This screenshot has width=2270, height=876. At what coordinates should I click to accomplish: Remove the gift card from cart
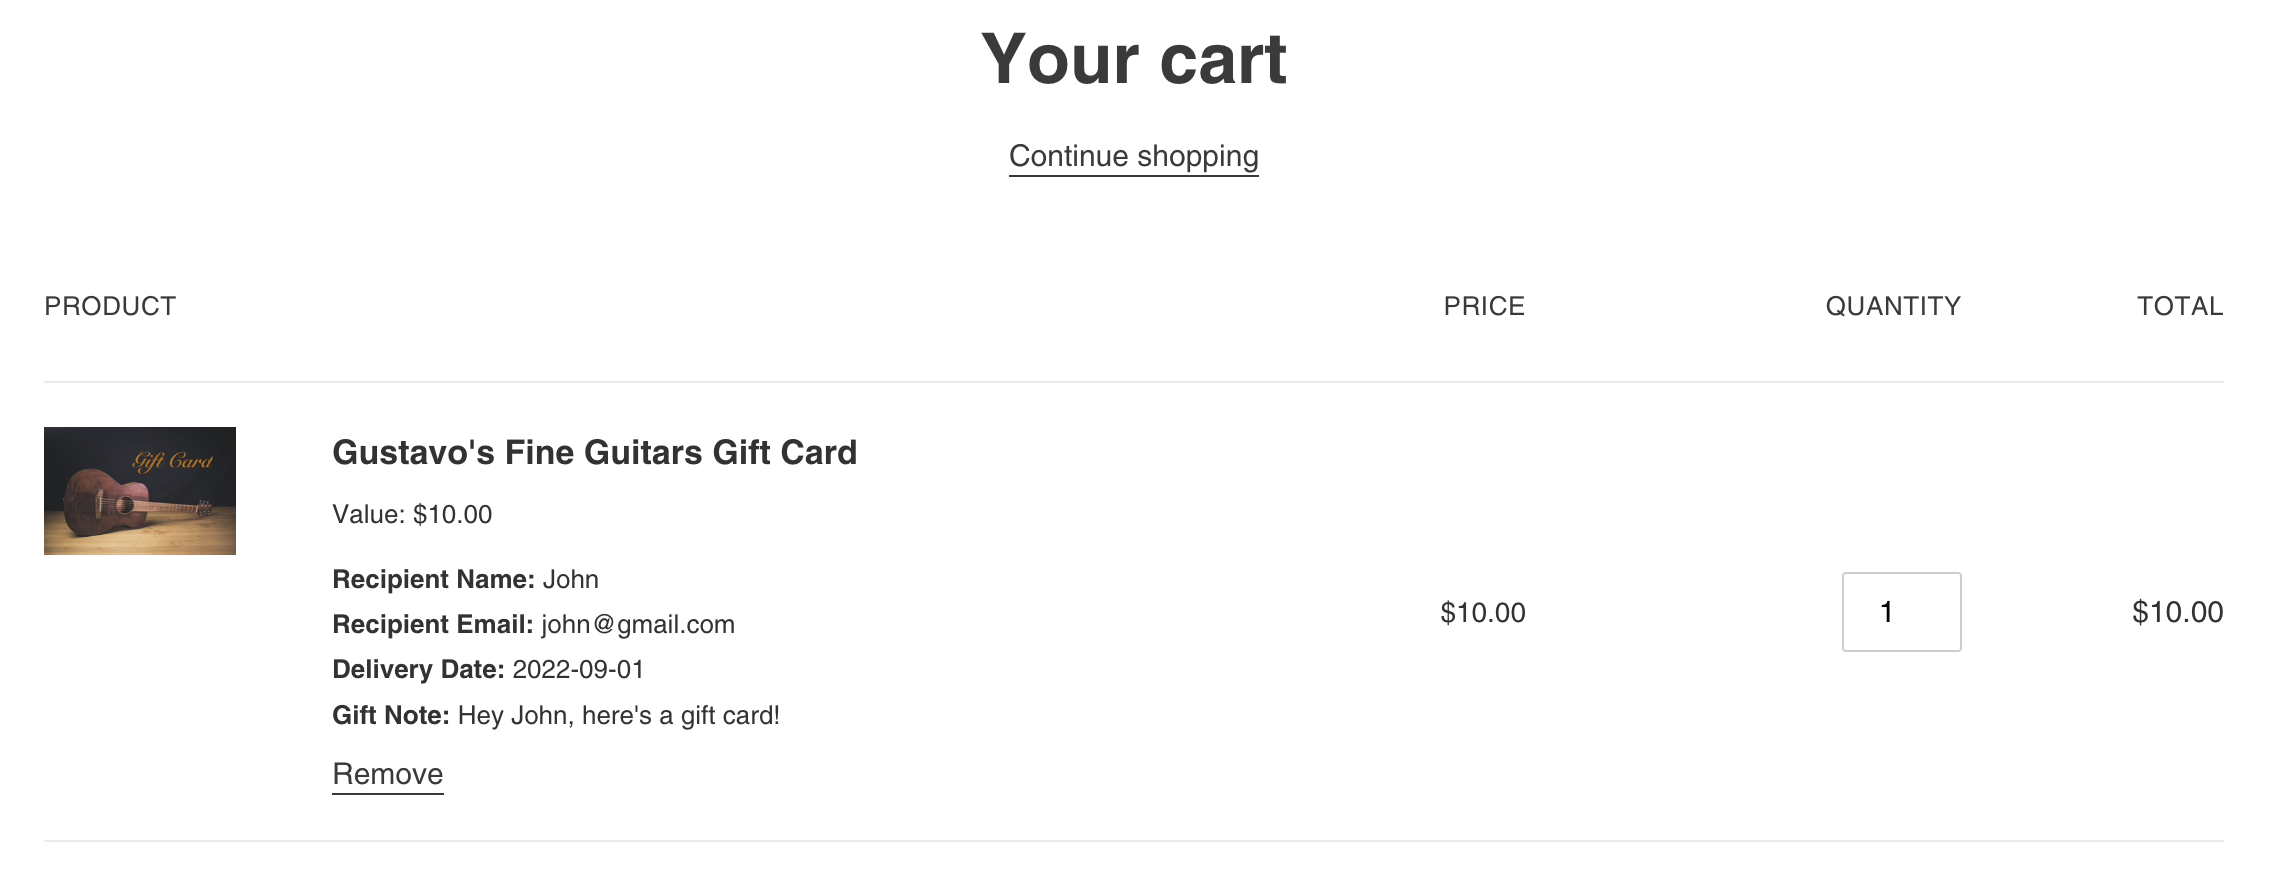387,774
